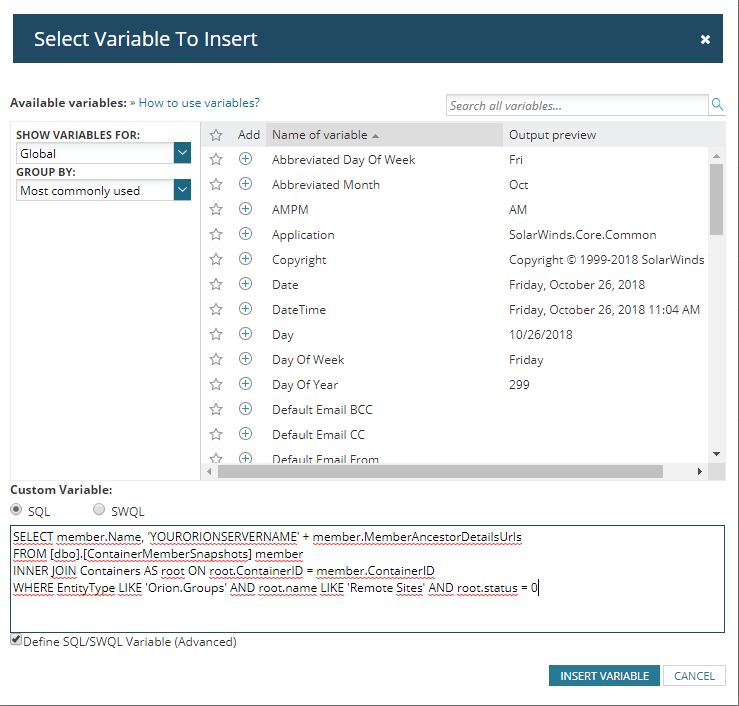This screenshot has height=706, width=739.
Task: Star the Day Of Year variable
Action: pos(216,384)
